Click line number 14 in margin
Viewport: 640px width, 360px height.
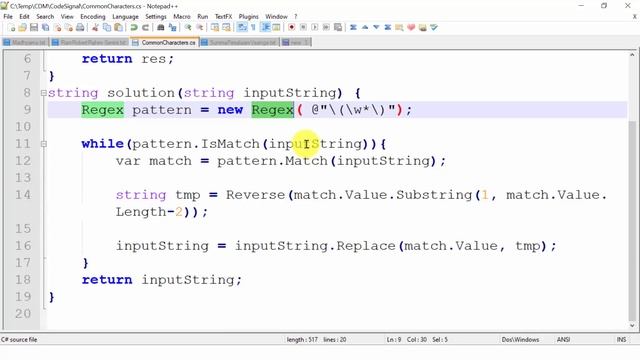tap(23, 195)
